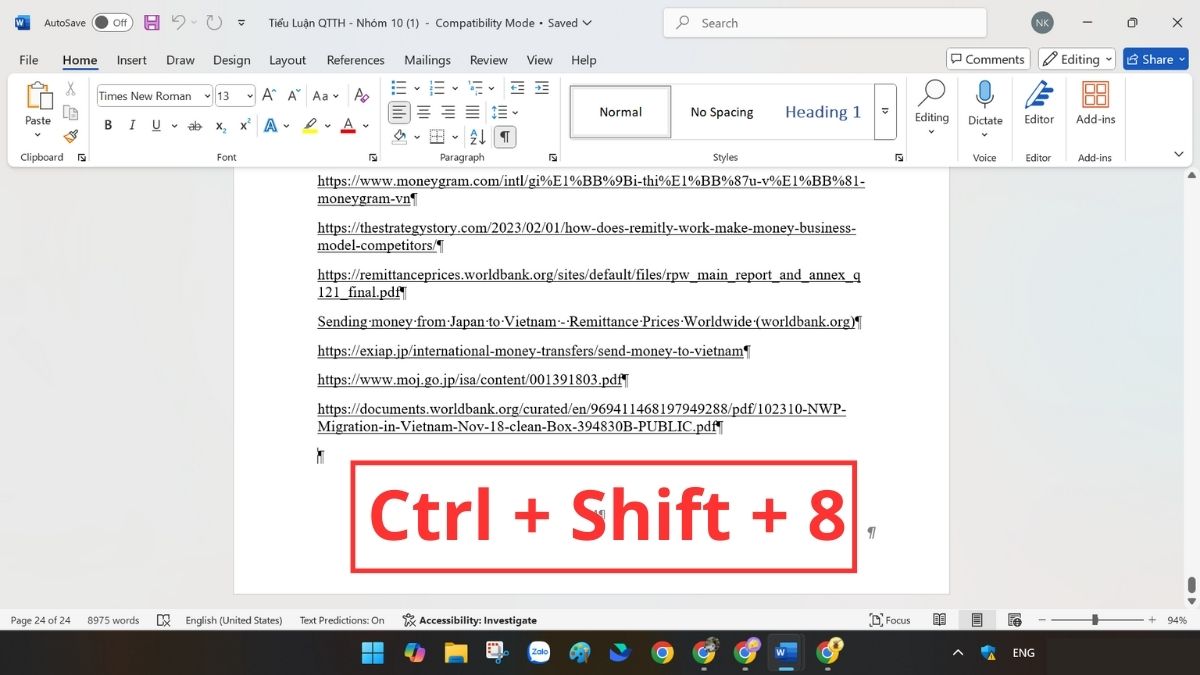Sort paragraph A to Z icon

click(x=478, y=137)
